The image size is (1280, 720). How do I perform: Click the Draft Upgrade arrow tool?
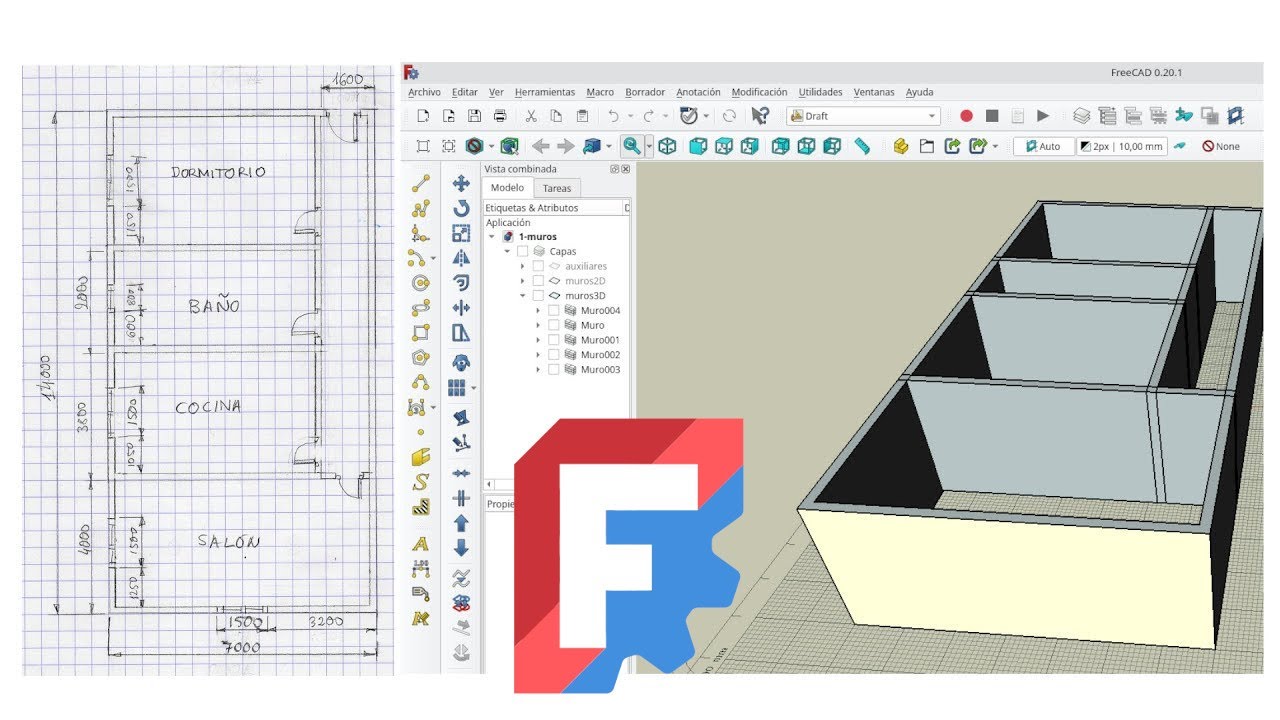coord(461,522)
